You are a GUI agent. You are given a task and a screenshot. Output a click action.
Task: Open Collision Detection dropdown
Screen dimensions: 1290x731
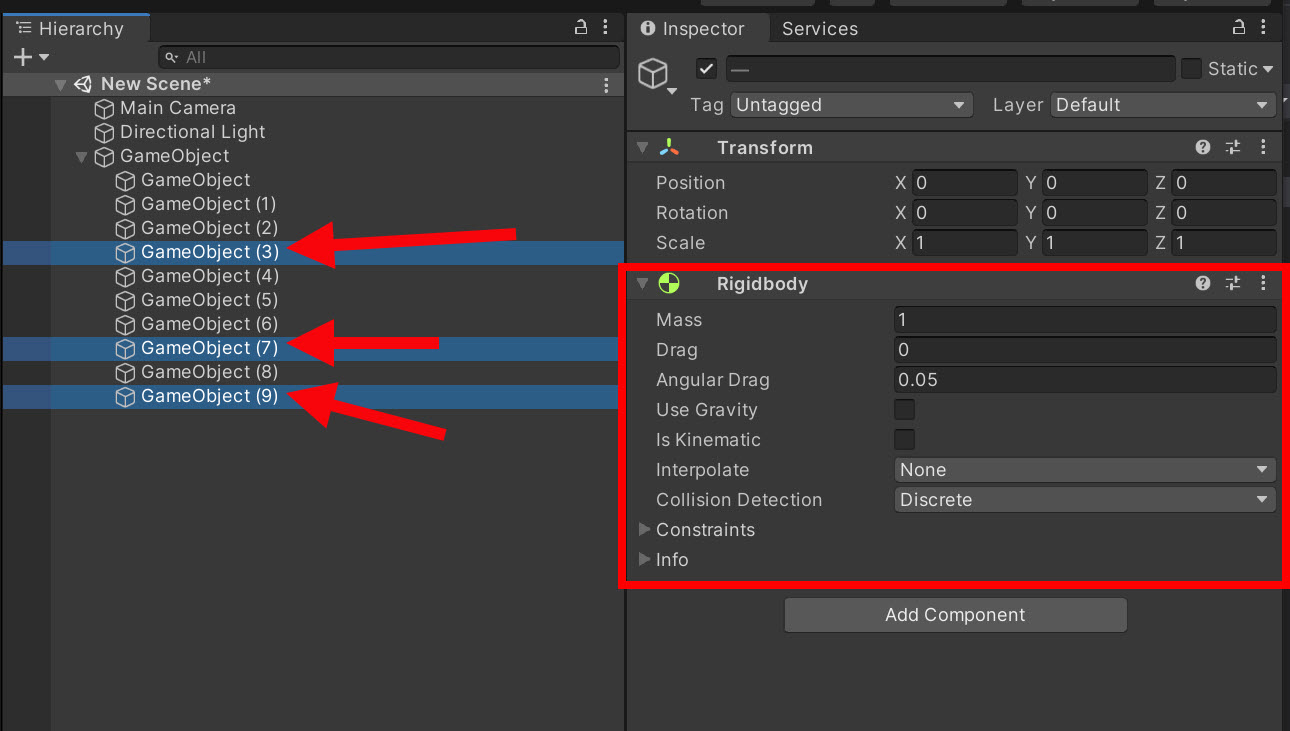point(1085,499)
